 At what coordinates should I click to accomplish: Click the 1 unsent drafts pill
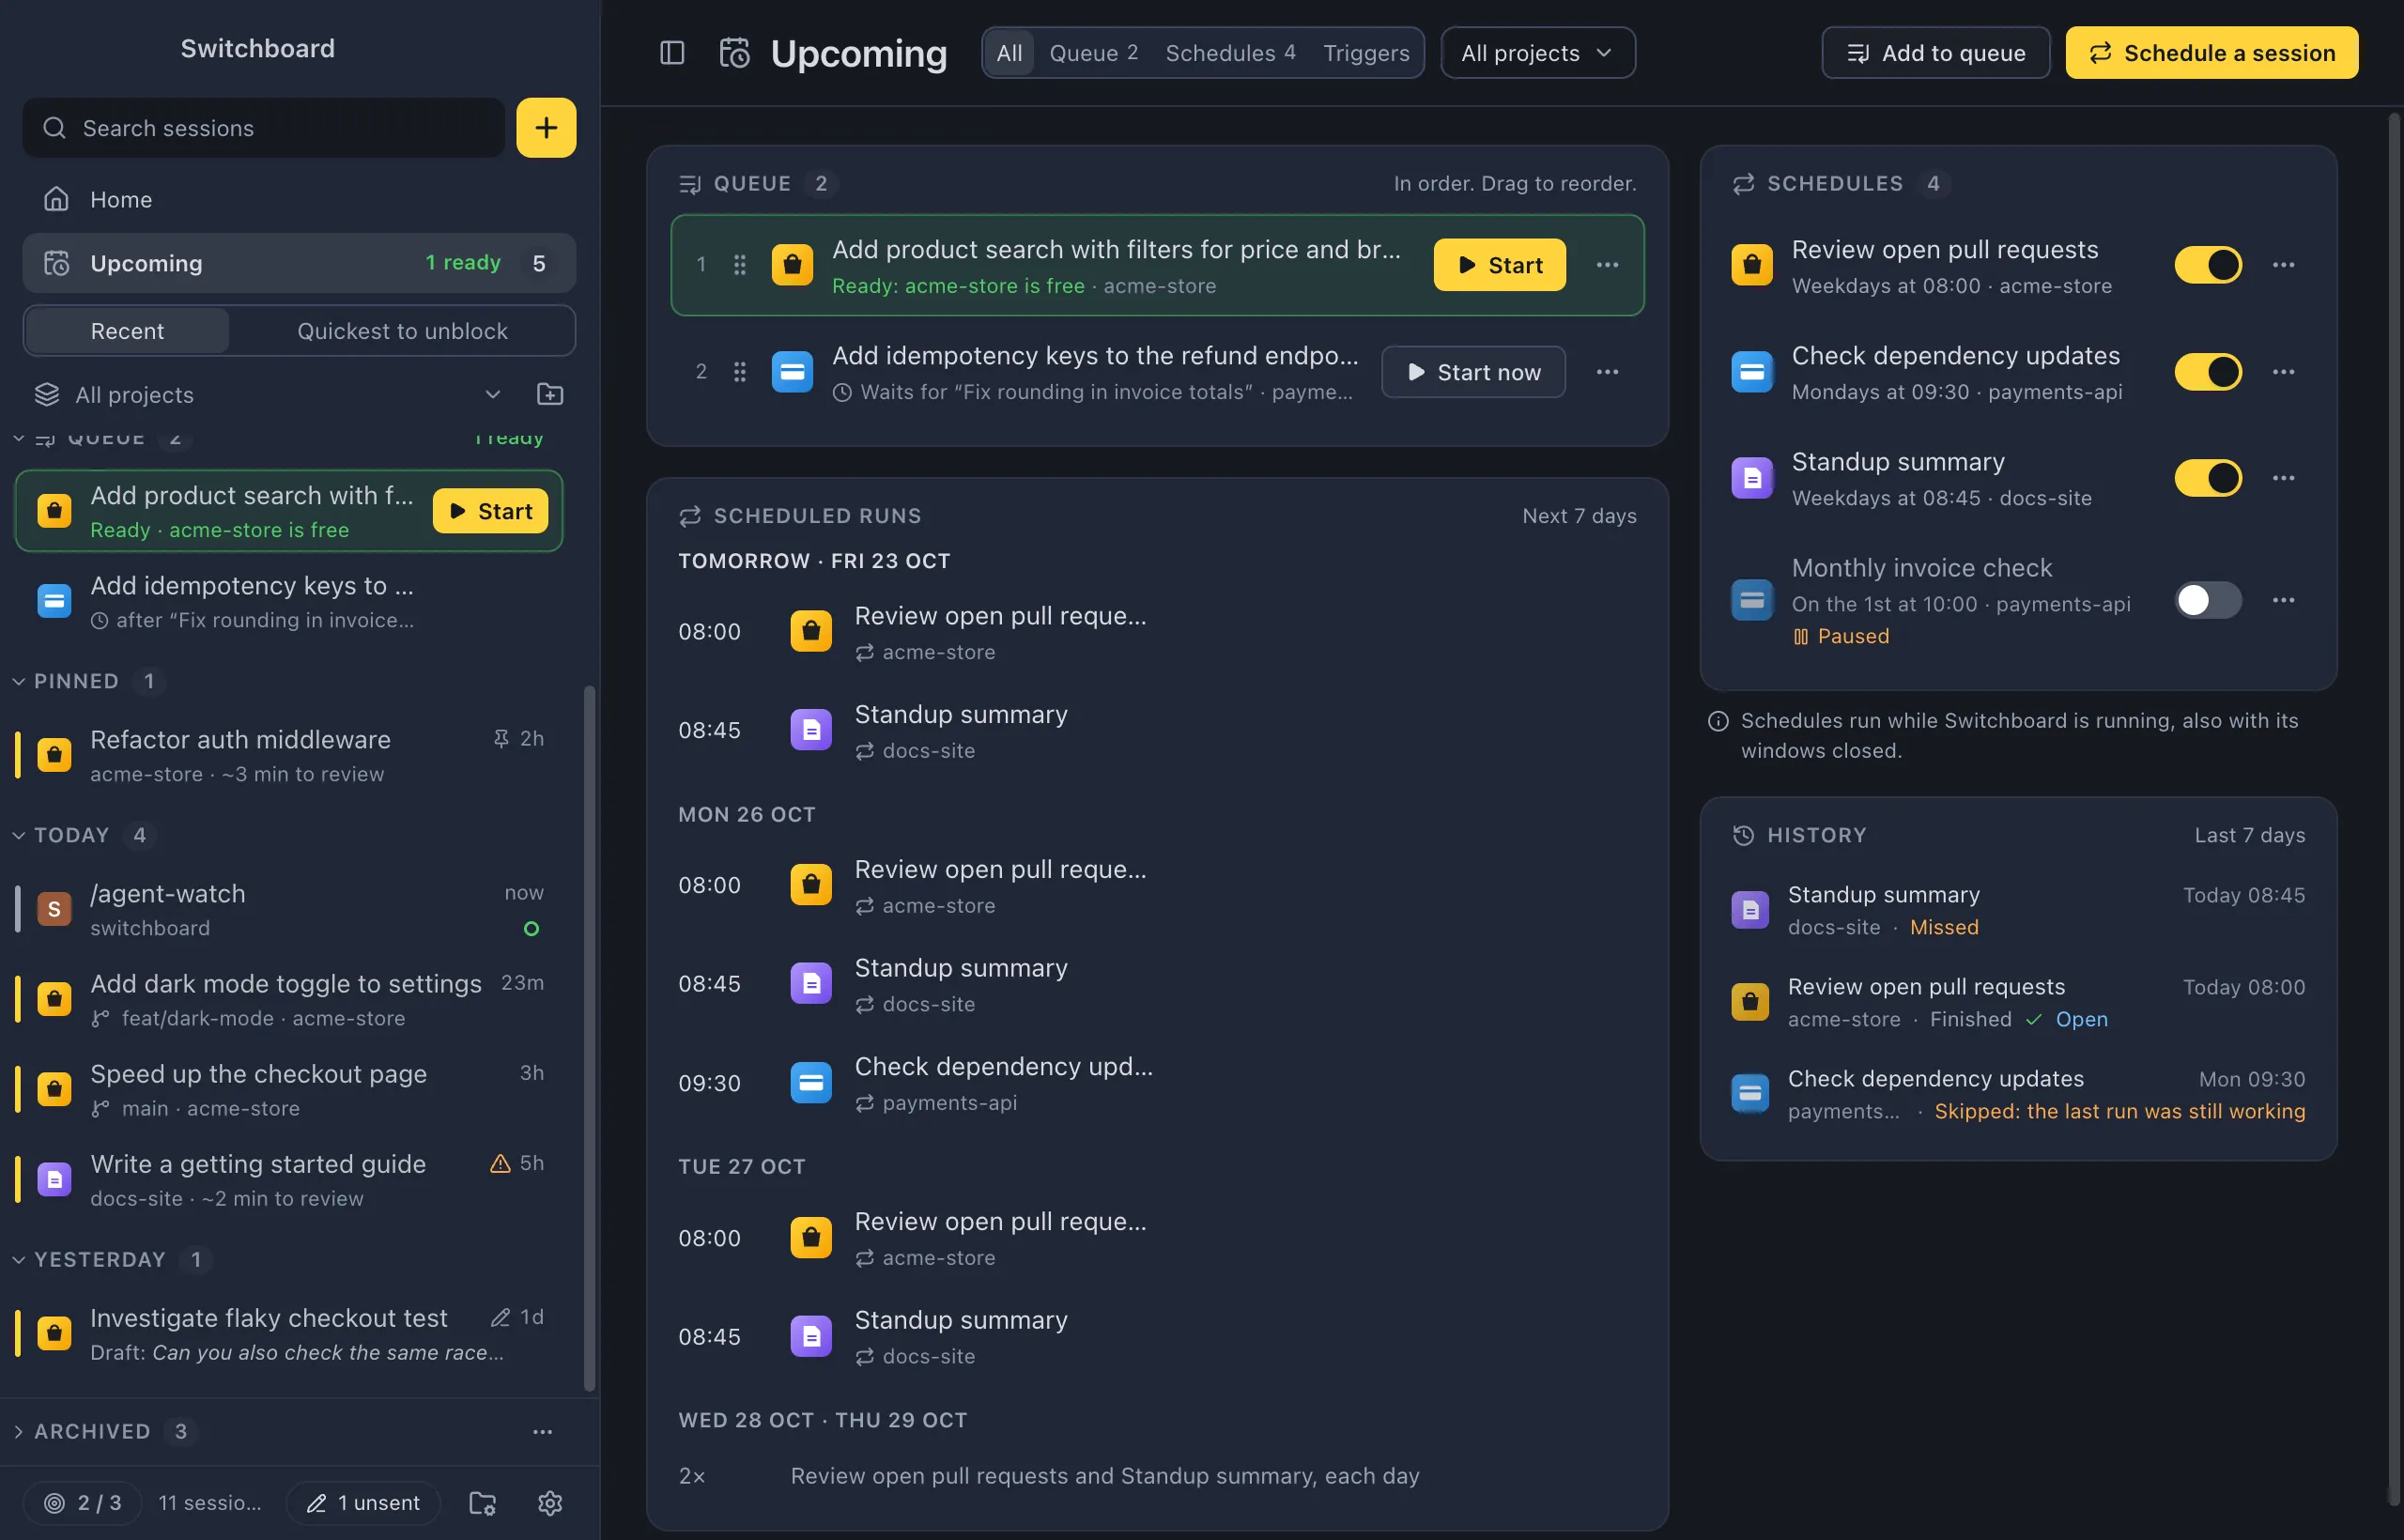363,1503
